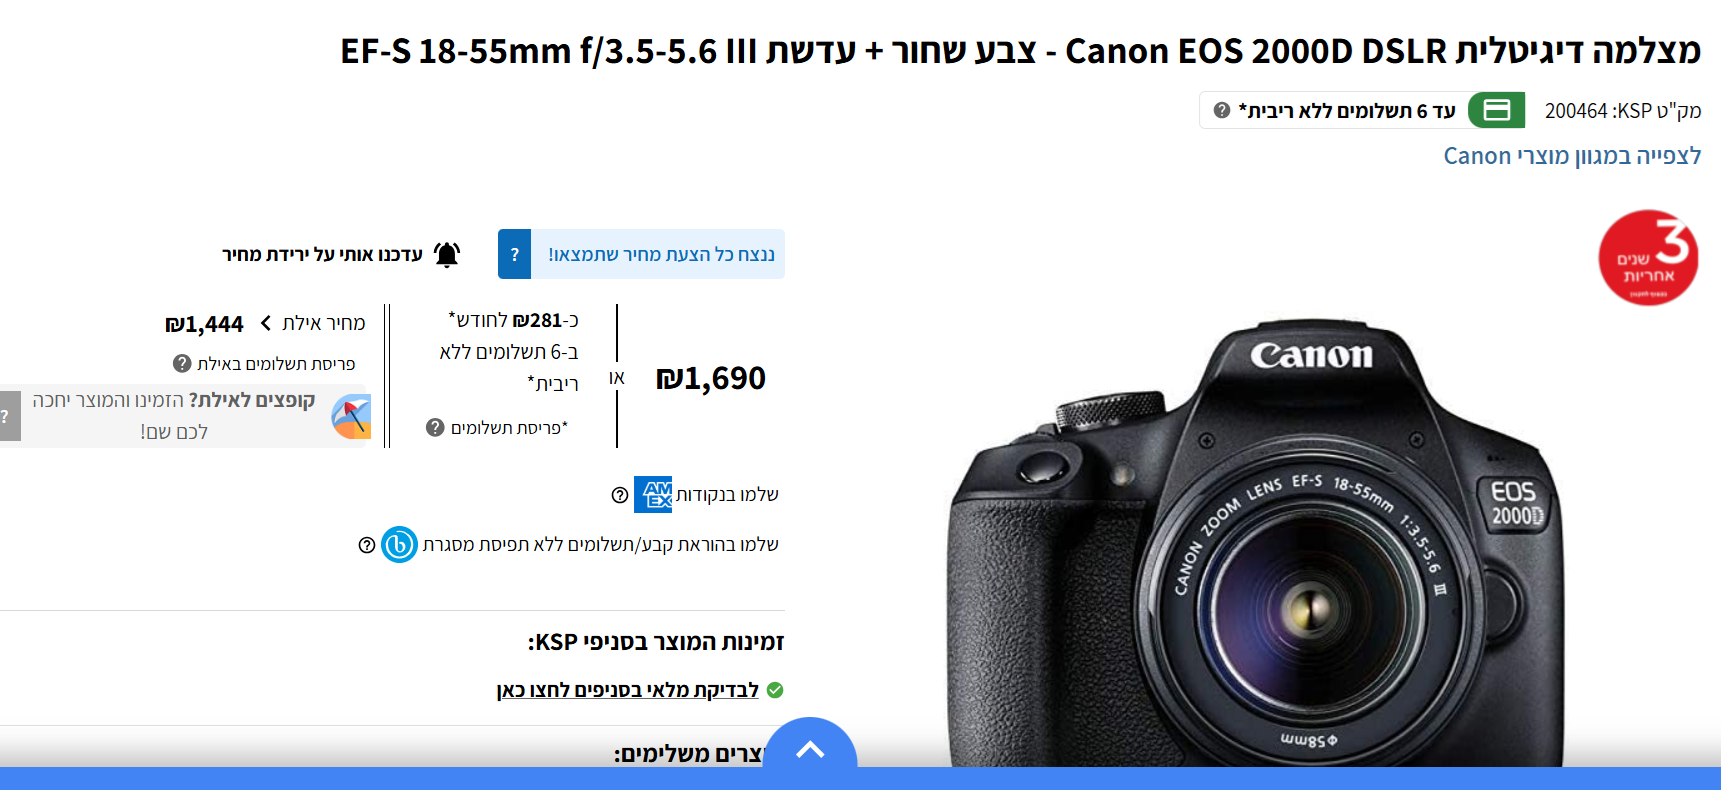Viewport: 1721px width, 790px height.
Task: Click the price offer banner text
Action: tap(661, 254)
